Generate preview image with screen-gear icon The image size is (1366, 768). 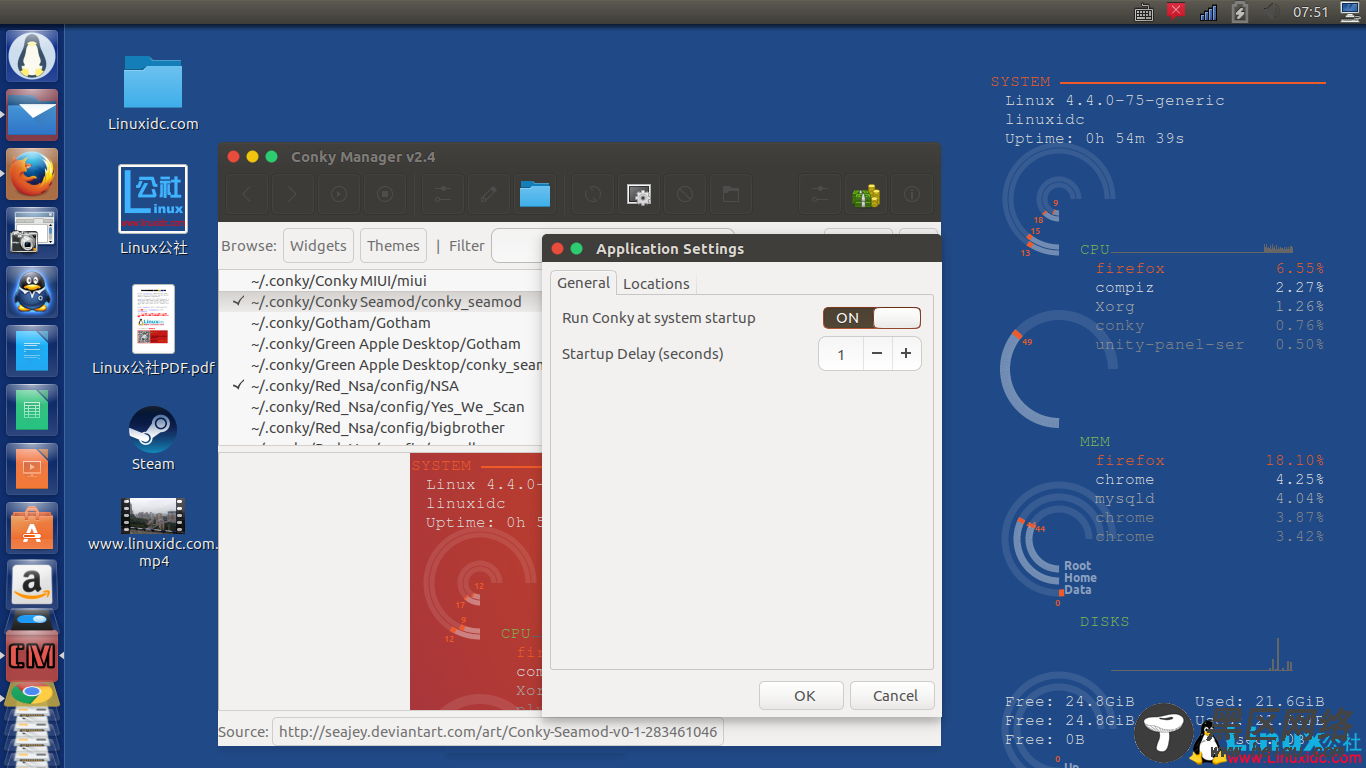(x=639, y=194)
